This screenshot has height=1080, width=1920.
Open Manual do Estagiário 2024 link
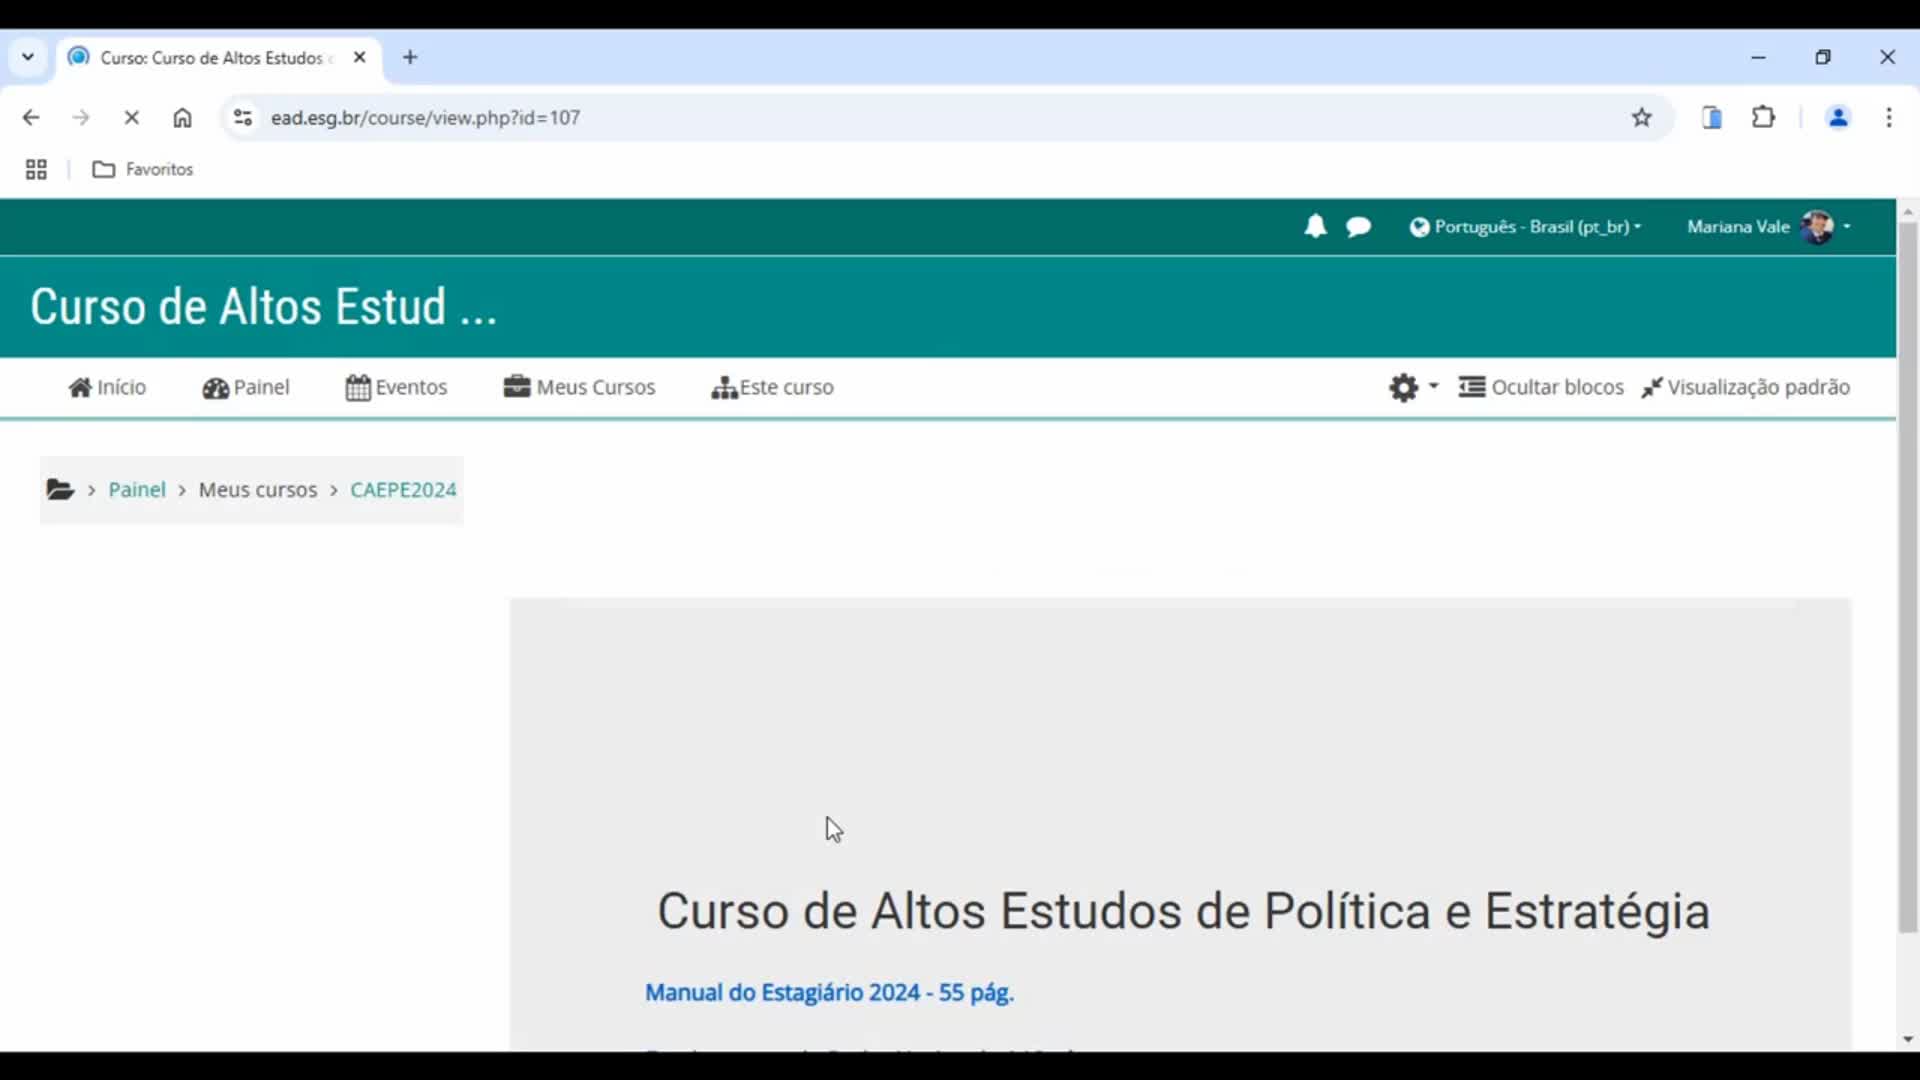829,993
